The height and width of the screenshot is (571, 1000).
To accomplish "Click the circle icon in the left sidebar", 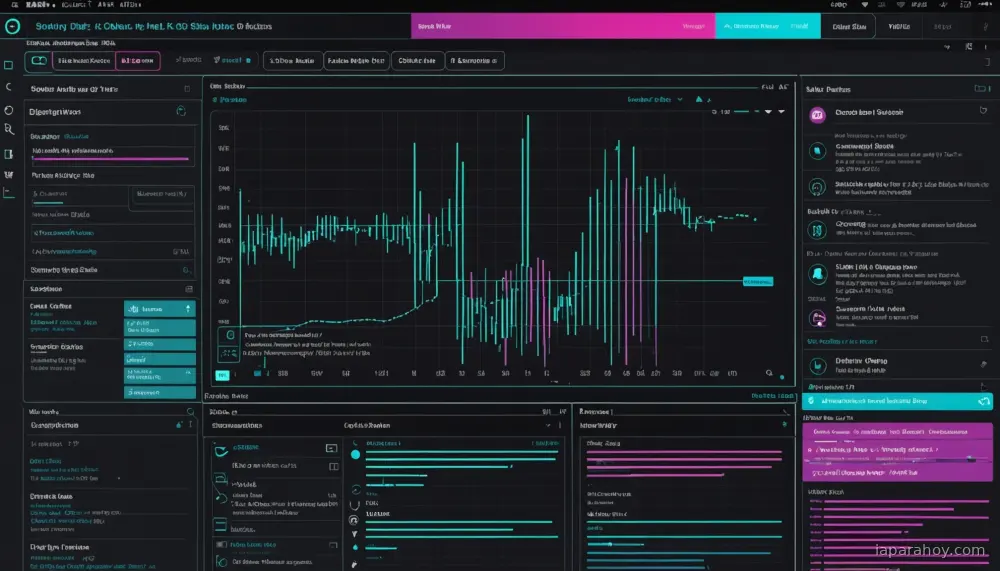I will 8,110.
